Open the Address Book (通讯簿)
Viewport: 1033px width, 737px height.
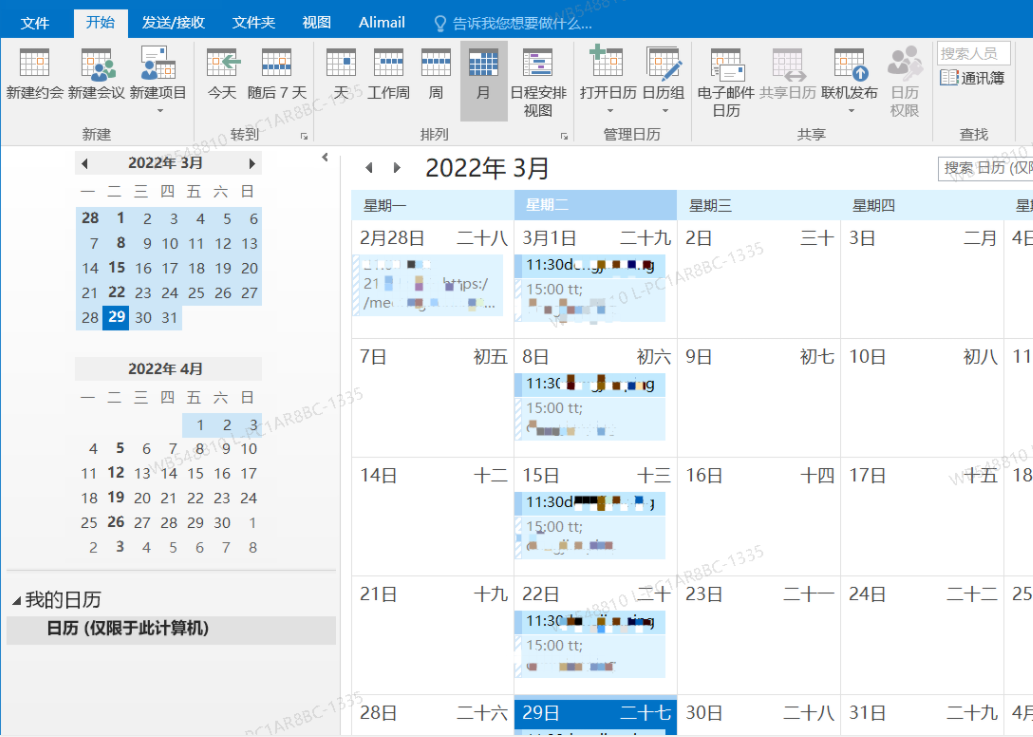click(972, 78)
